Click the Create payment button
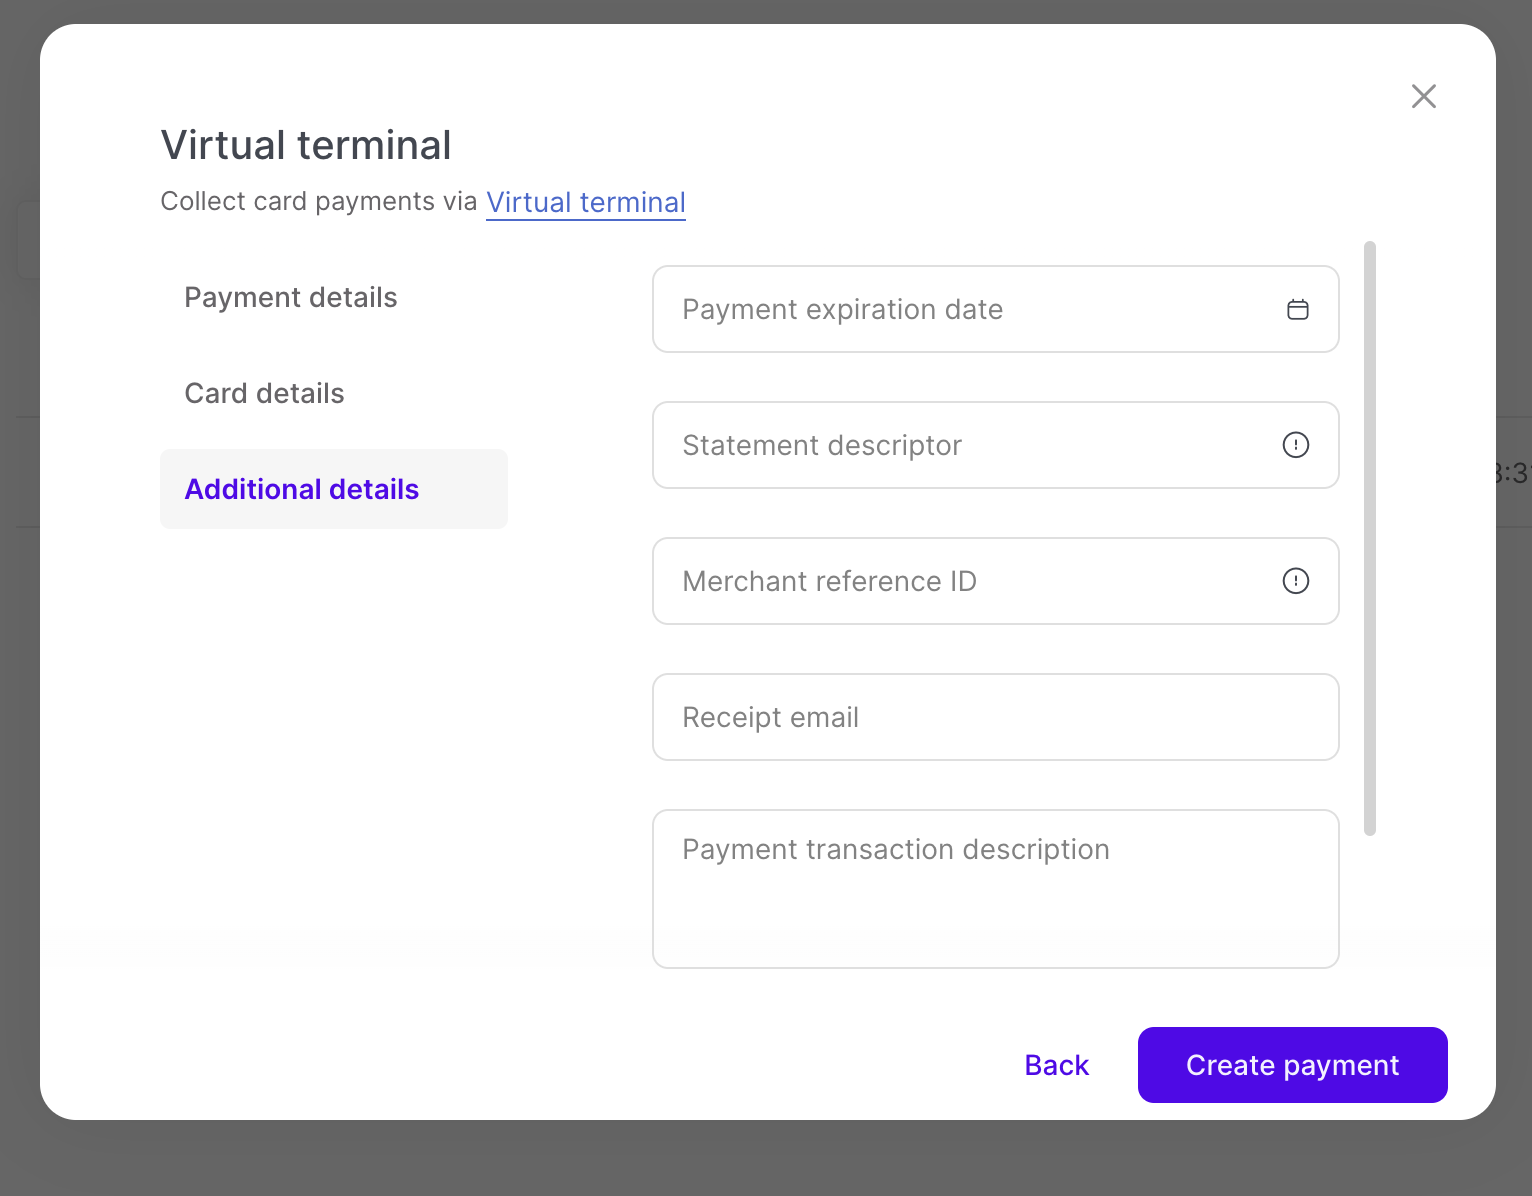 point(1292,1065)
